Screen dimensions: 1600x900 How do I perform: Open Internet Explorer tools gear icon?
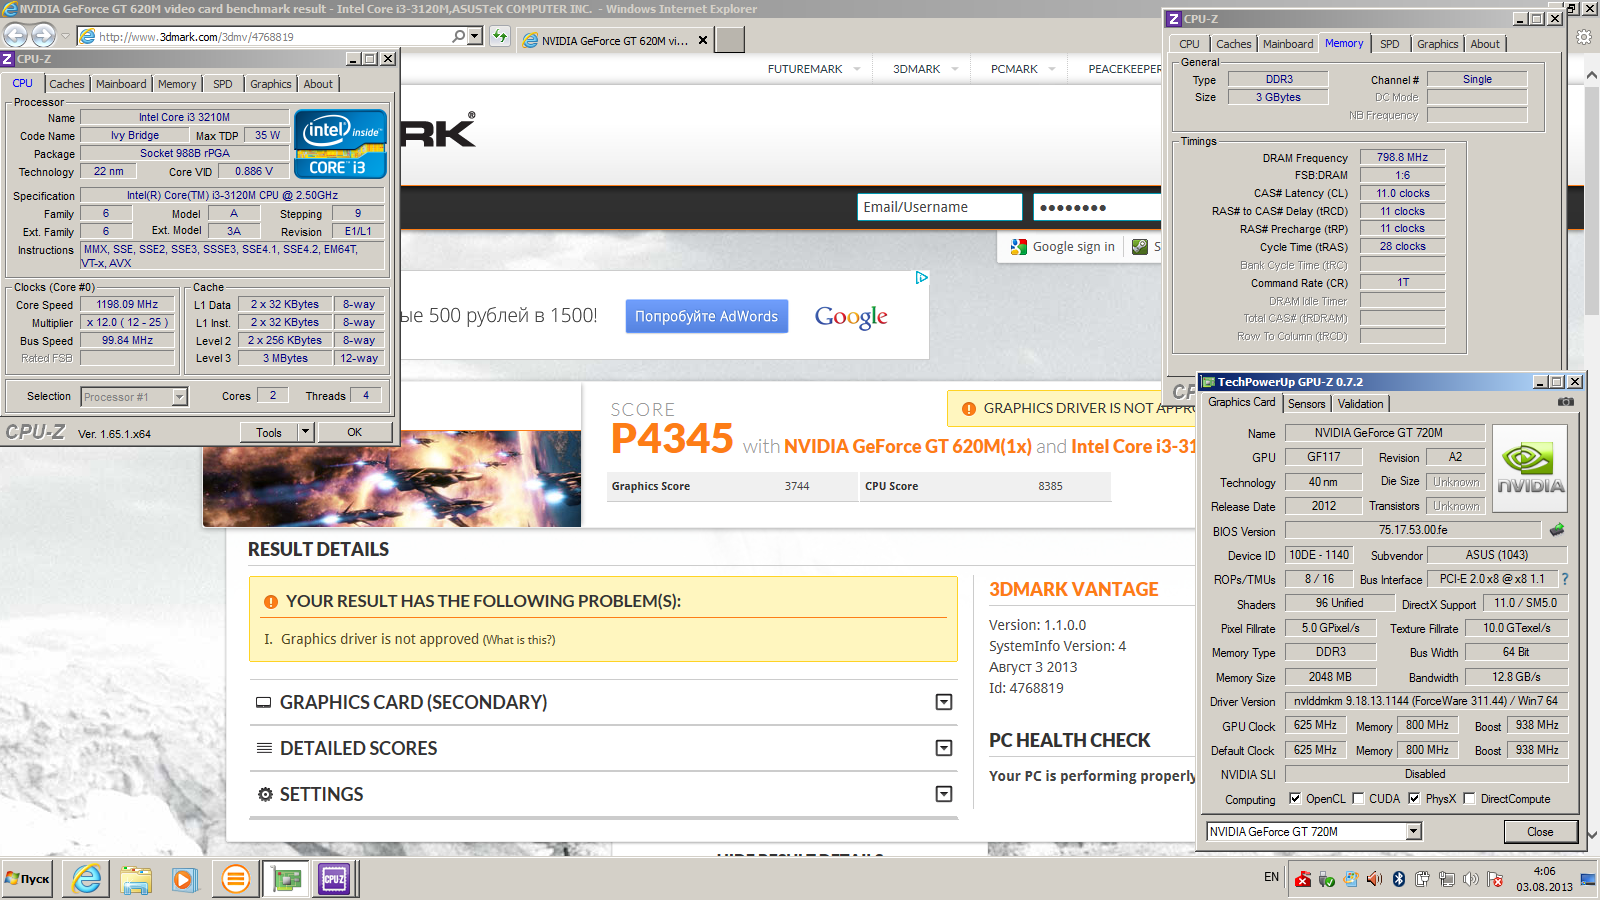tap(1584, 37)
